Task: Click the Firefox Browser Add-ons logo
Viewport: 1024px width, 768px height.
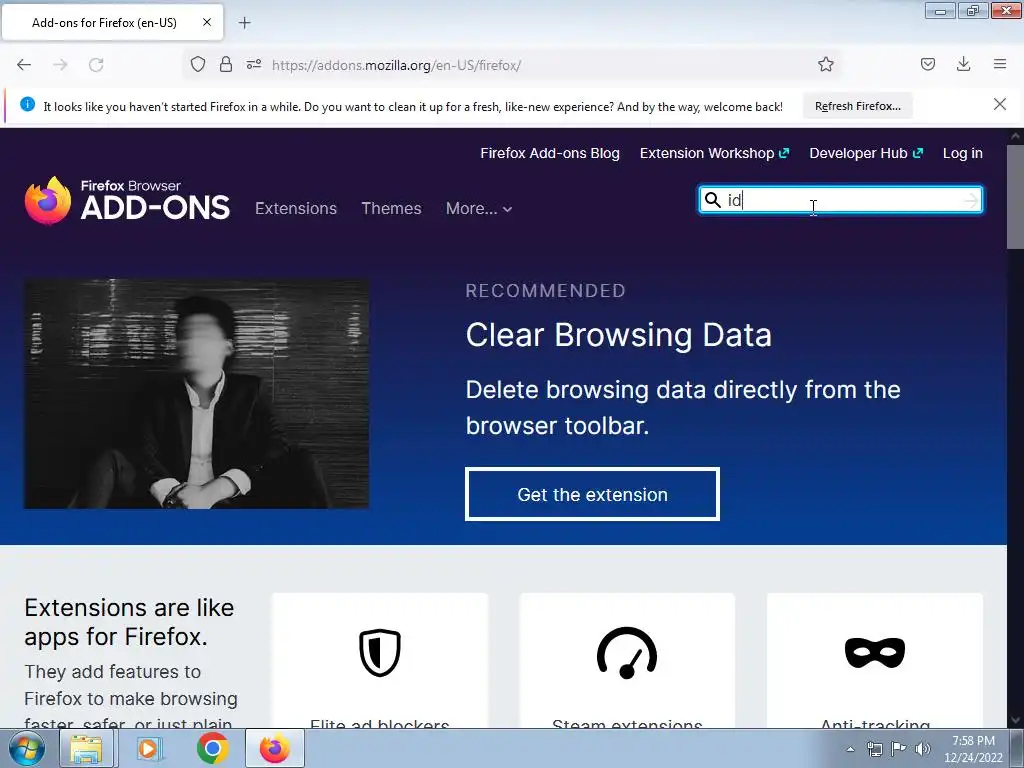Action: 127,200
